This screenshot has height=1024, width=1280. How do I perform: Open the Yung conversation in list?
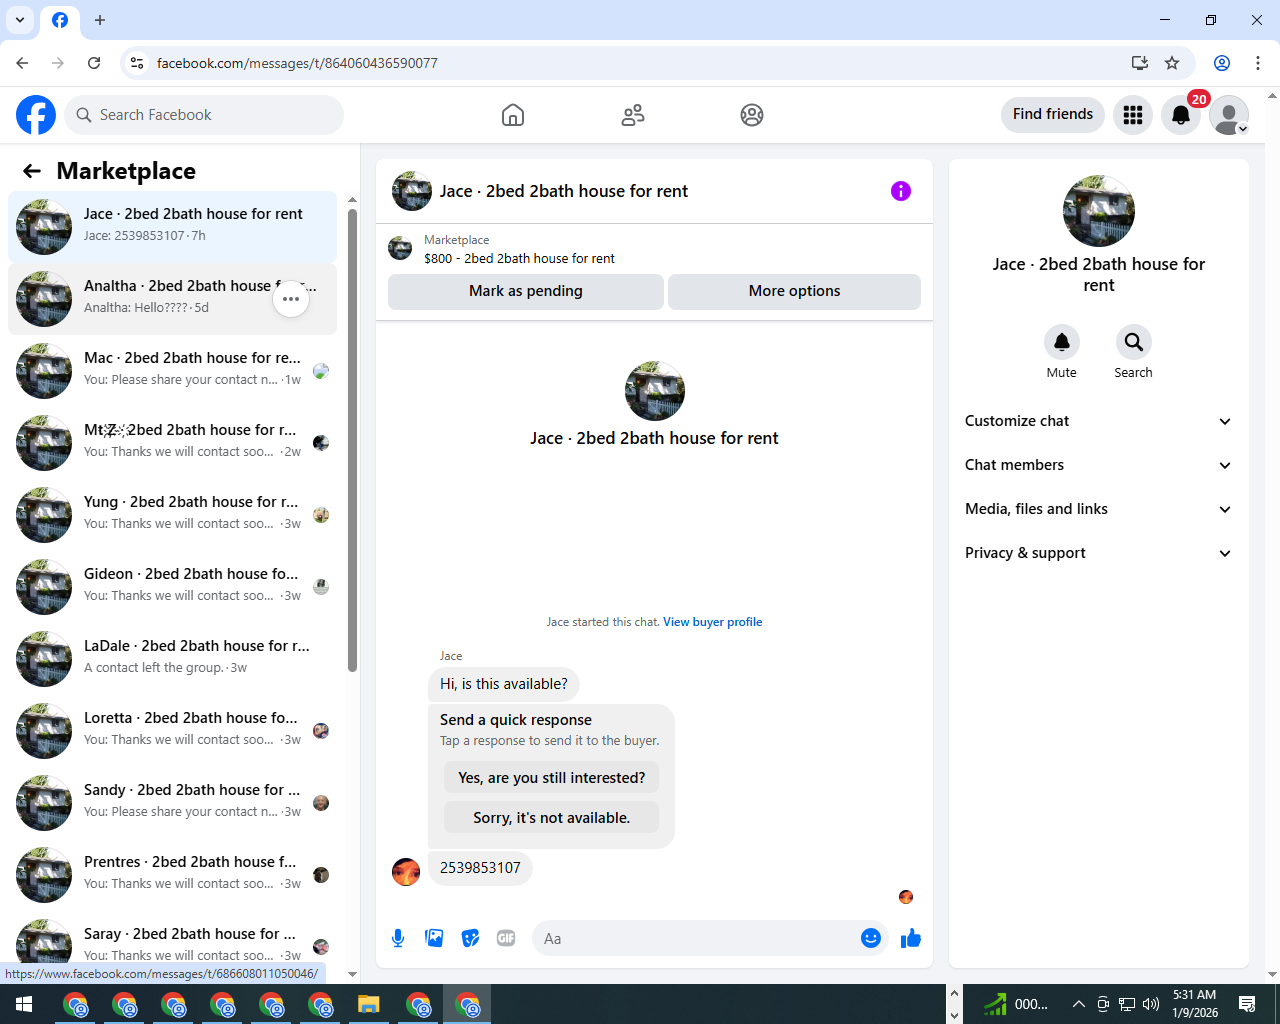click(x=172, y=515)
